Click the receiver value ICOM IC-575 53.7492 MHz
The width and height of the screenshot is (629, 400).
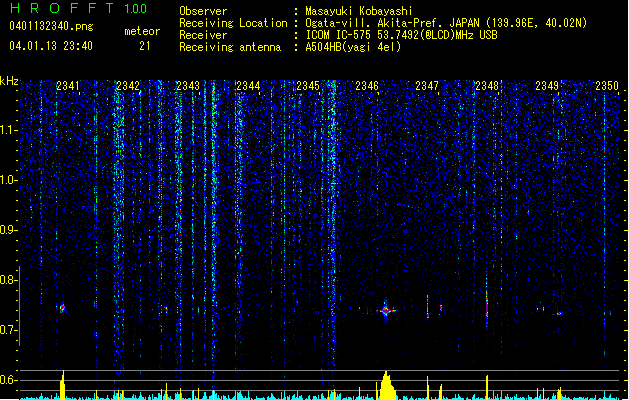[x=401, y=35]
